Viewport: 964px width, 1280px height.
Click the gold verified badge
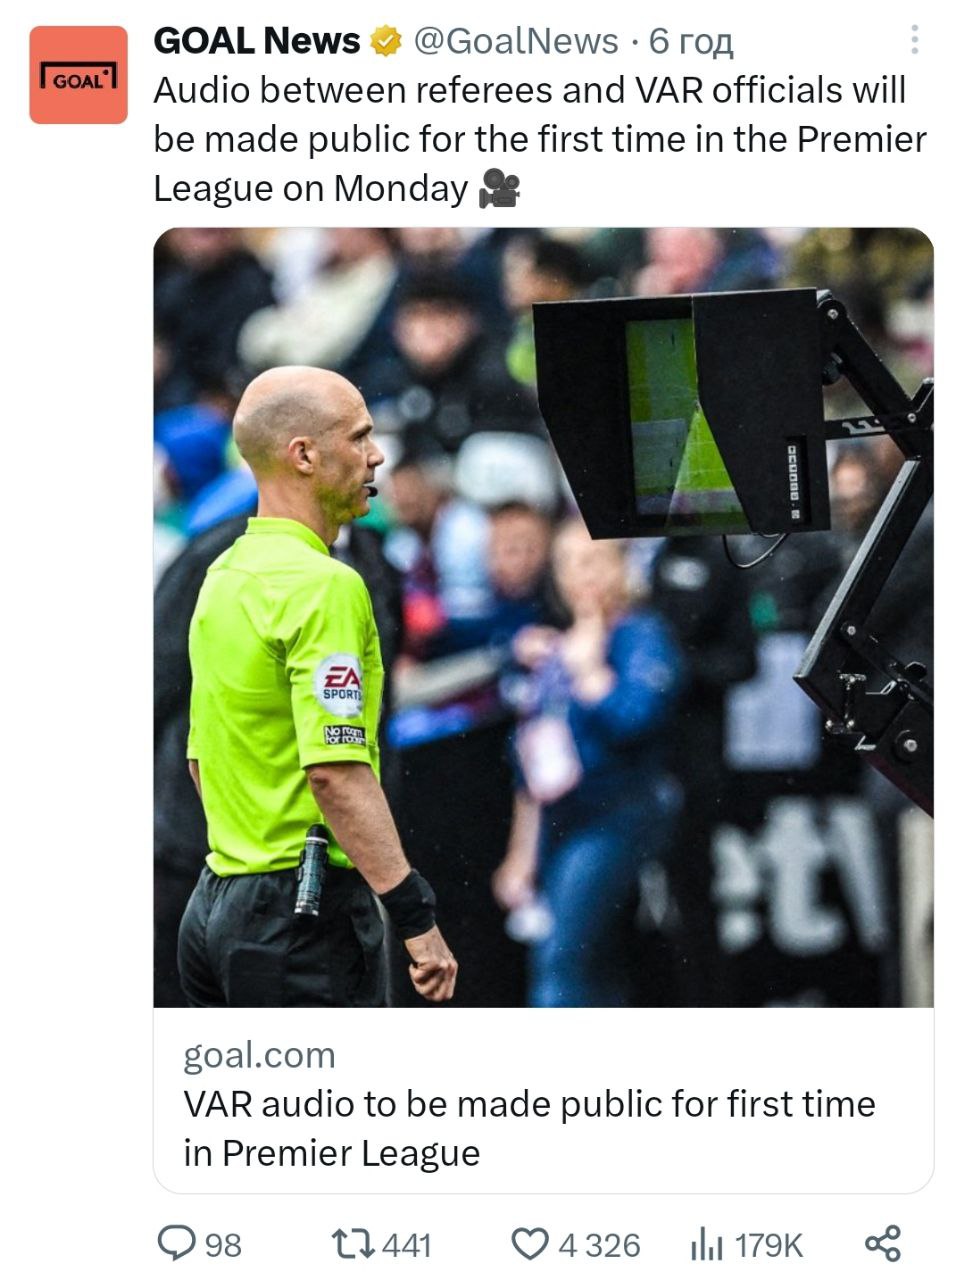coord(386,42)
